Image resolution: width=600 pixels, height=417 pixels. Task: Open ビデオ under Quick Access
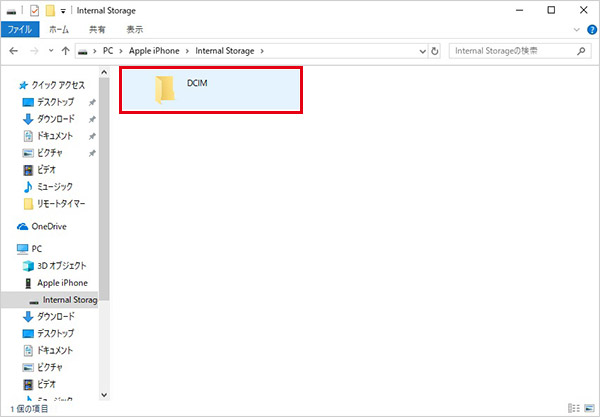(39, 169)
